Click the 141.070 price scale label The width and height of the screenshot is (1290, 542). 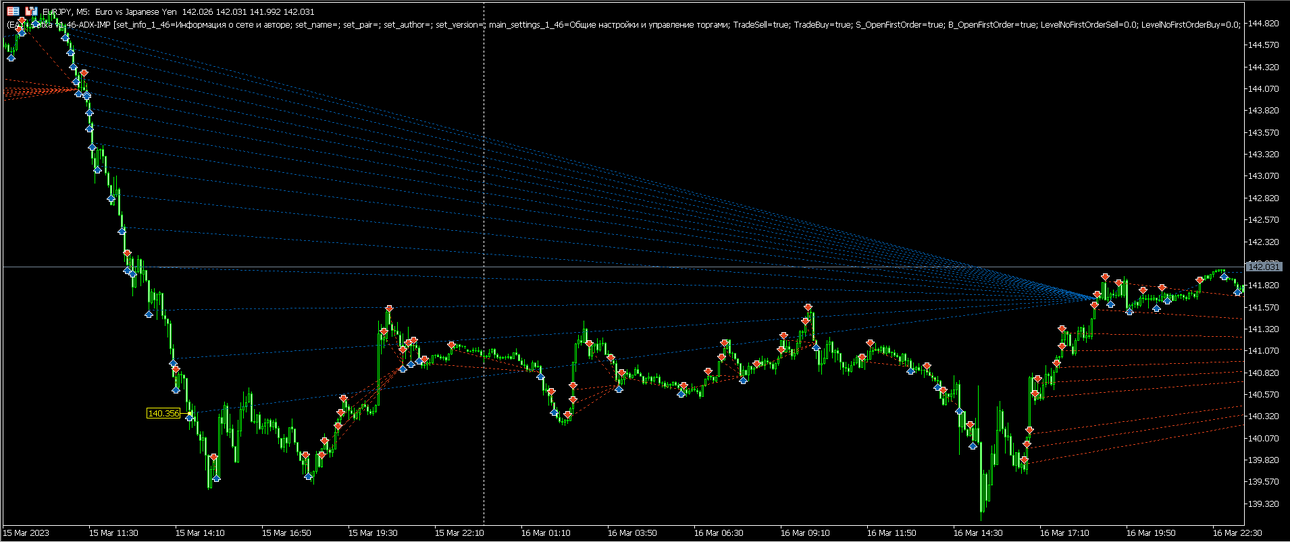[1264, 351]
